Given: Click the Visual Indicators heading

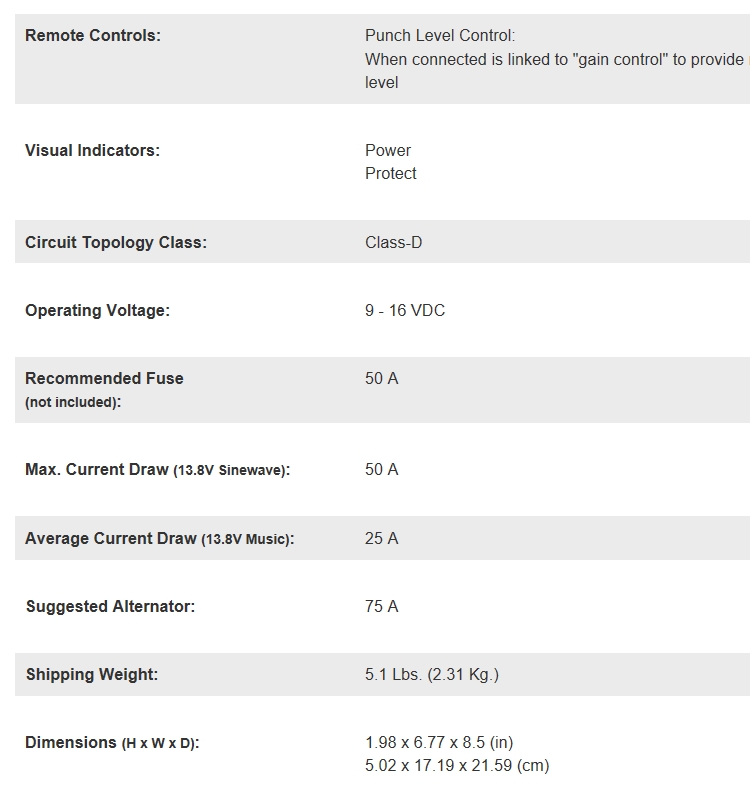Looking at the screenshot, I should 92,151.
